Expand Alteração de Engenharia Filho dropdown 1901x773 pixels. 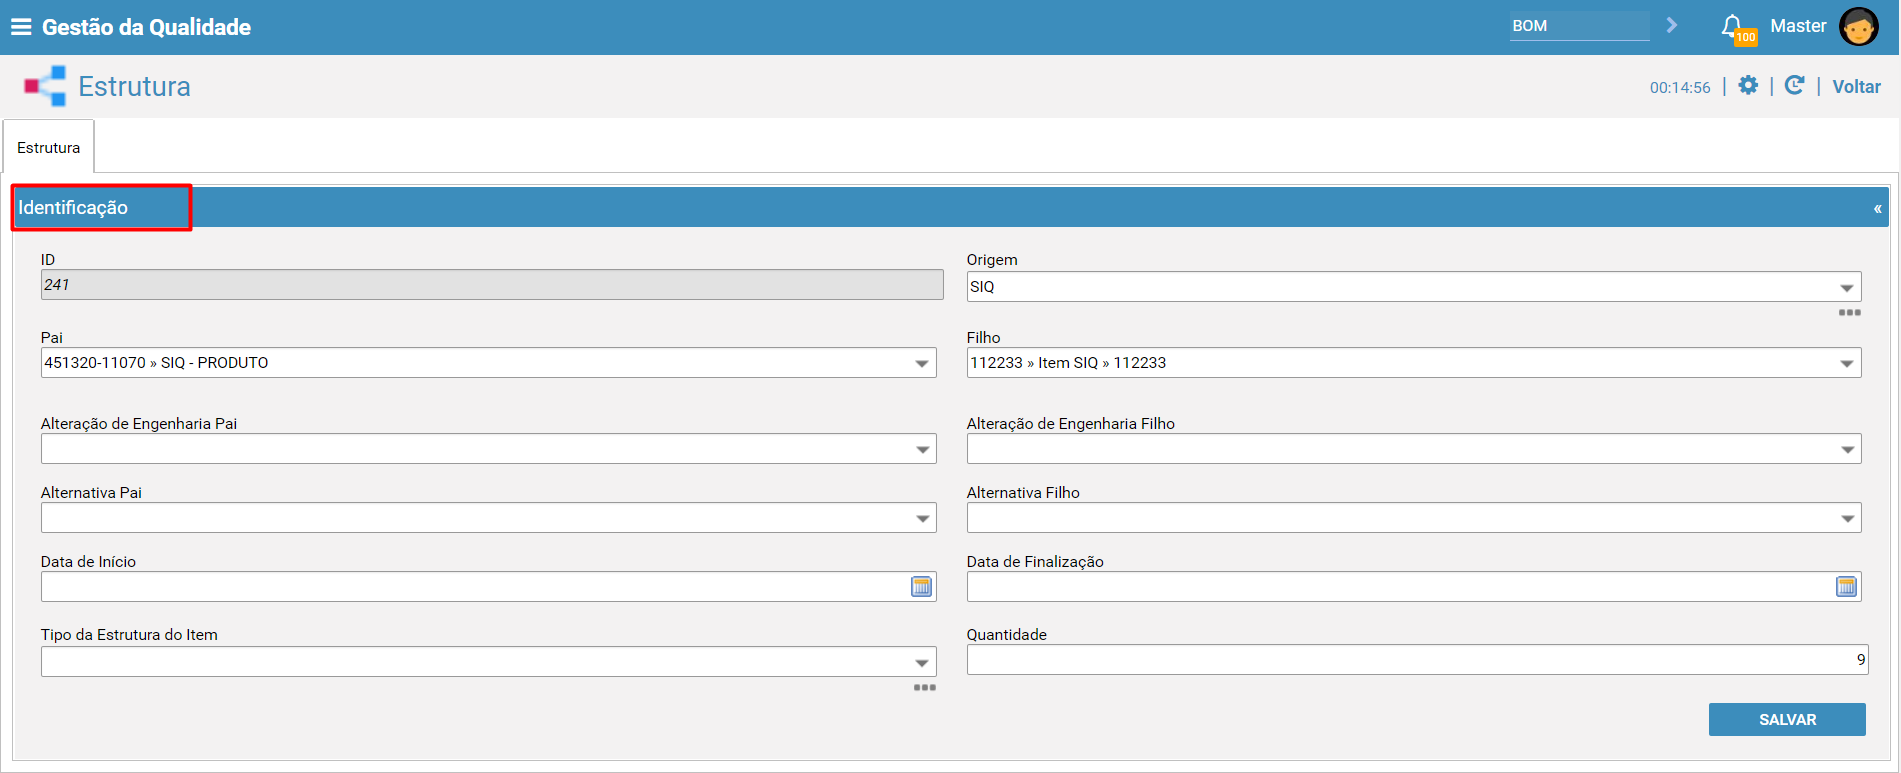pos(1414,449)
